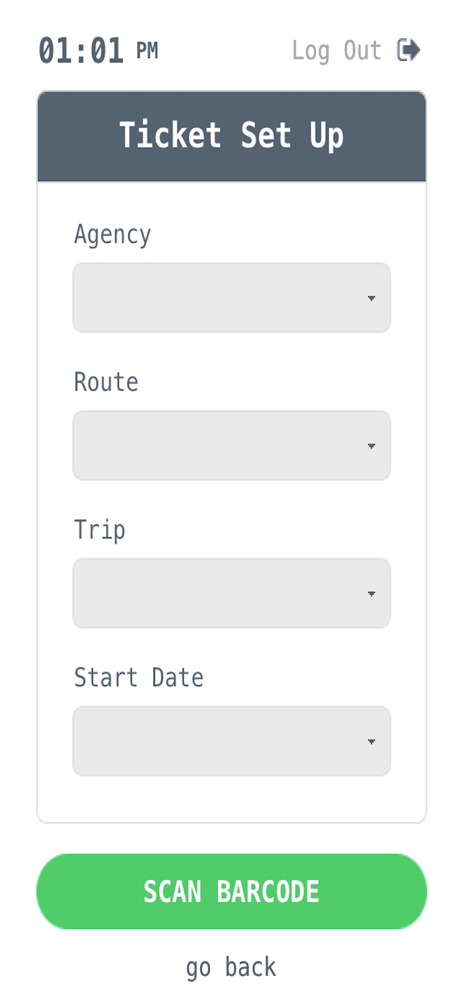Click the Trip field label
The height and width of the screenshot is (1000, 462).
(100, 531)
